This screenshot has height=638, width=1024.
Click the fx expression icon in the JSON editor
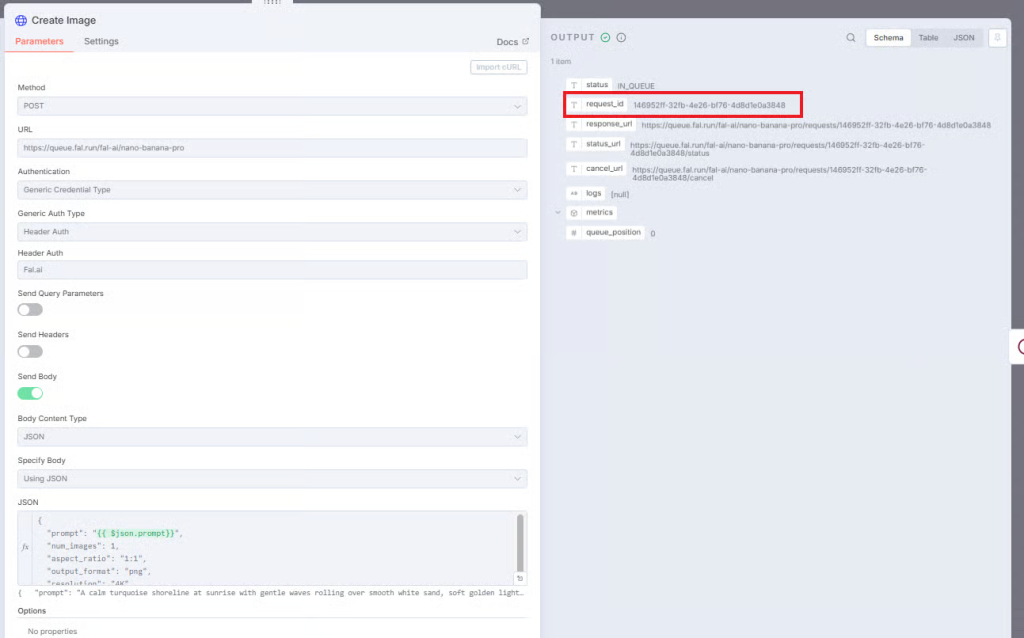[x=25, y=547]
